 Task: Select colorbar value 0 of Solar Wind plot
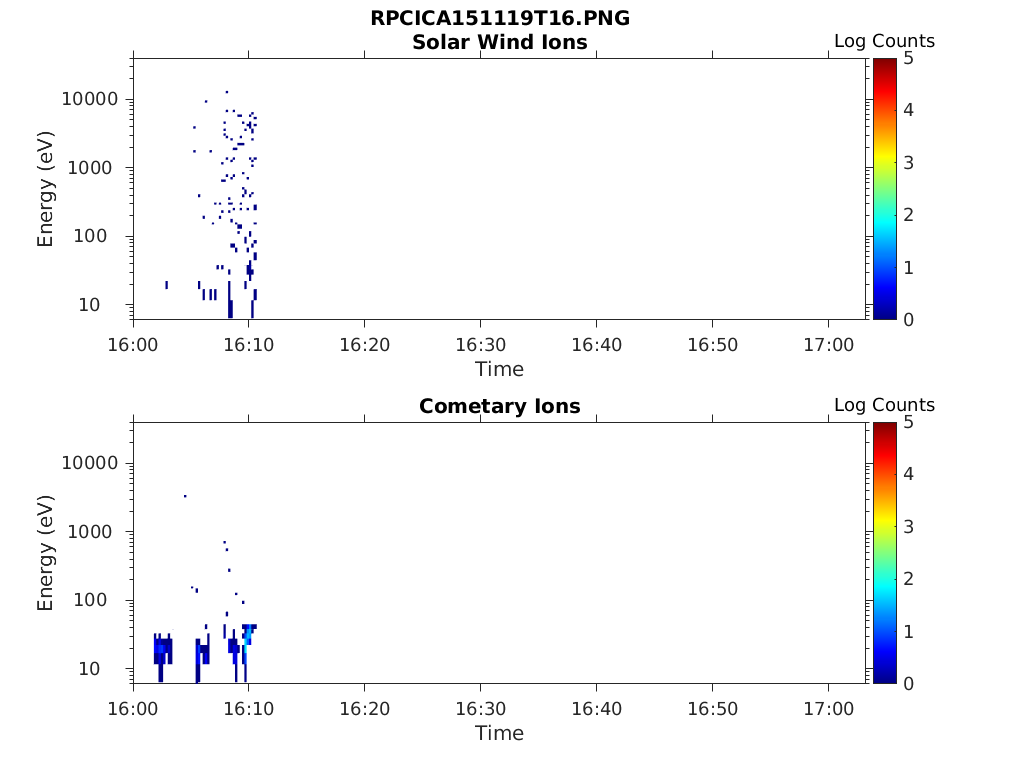[908, 320]
